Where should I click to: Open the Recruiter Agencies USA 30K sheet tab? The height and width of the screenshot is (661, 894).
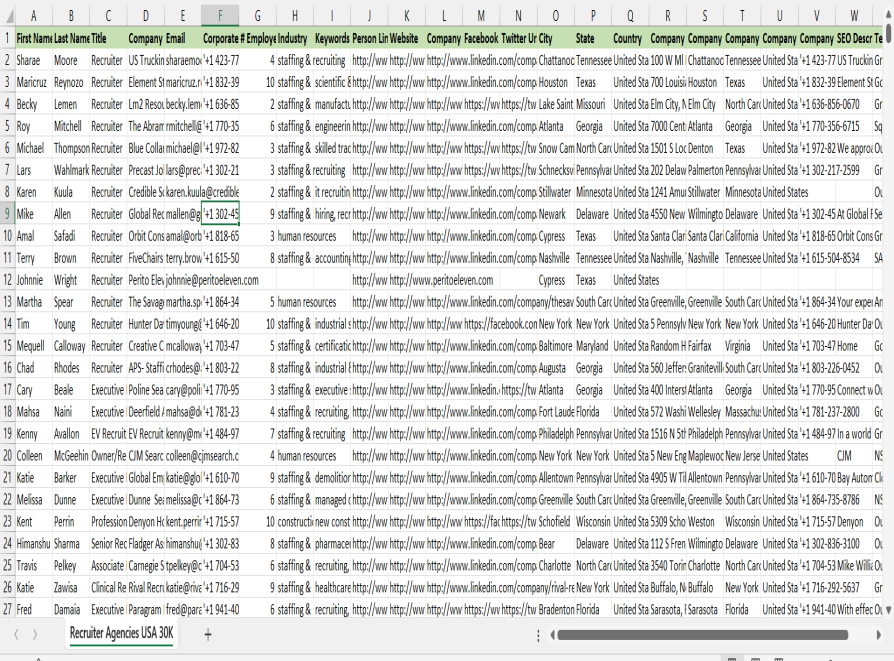pos(121,634)
